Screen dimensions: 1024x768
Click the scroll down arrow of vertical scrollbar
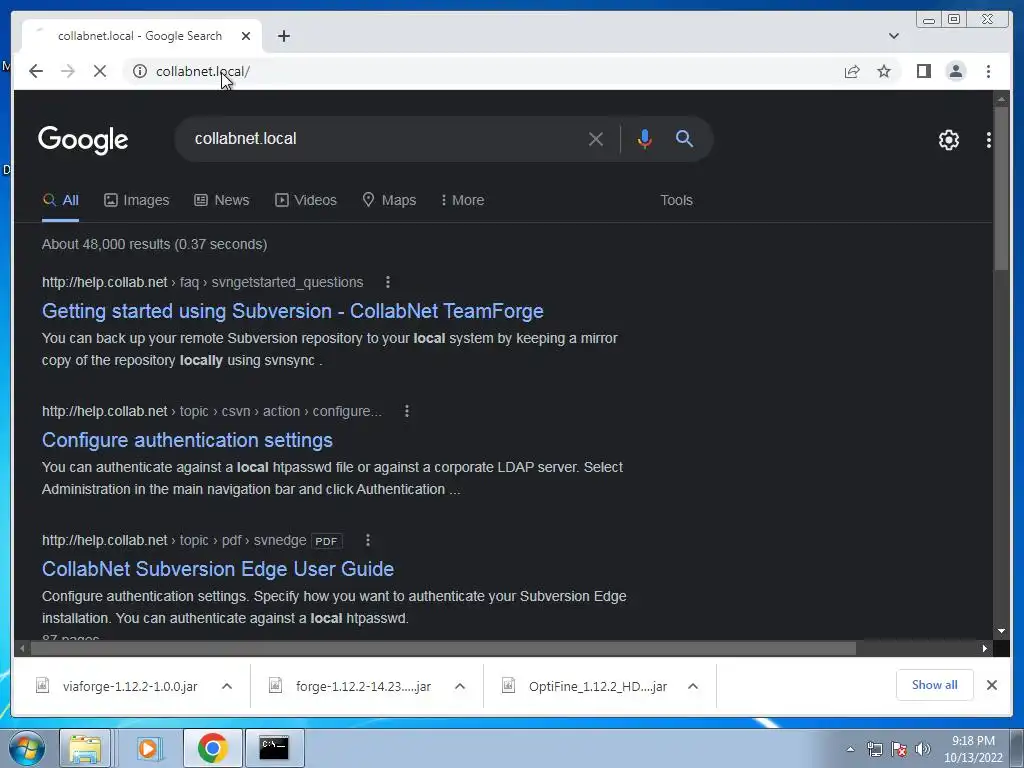tap(1001, 631)
